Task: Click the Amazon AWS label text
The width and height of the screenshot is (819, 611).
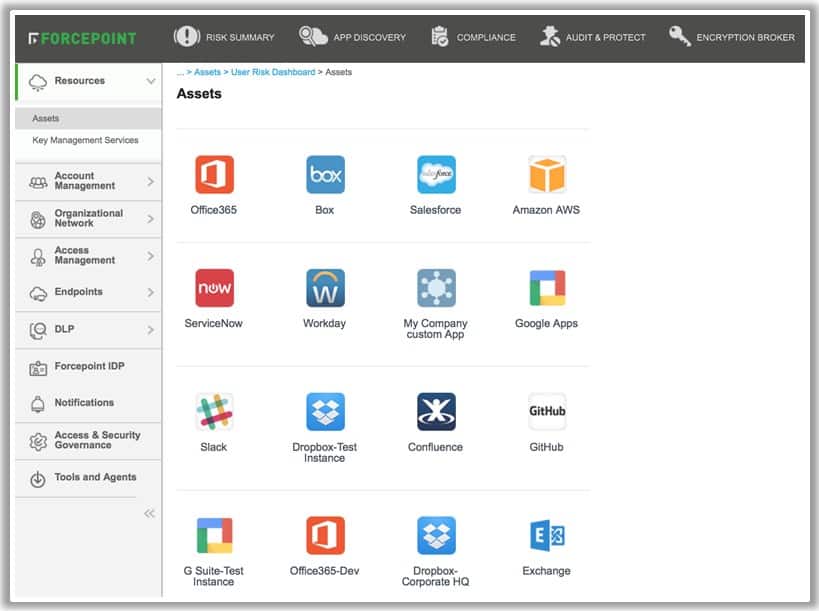Action: 546,210
